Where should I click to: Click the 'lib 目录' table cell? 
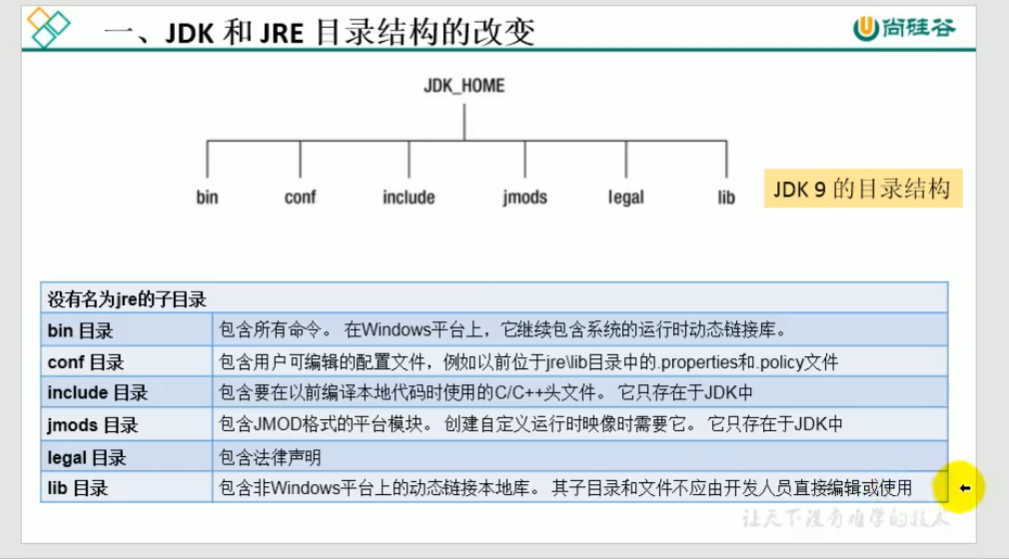tap(126, 489)
